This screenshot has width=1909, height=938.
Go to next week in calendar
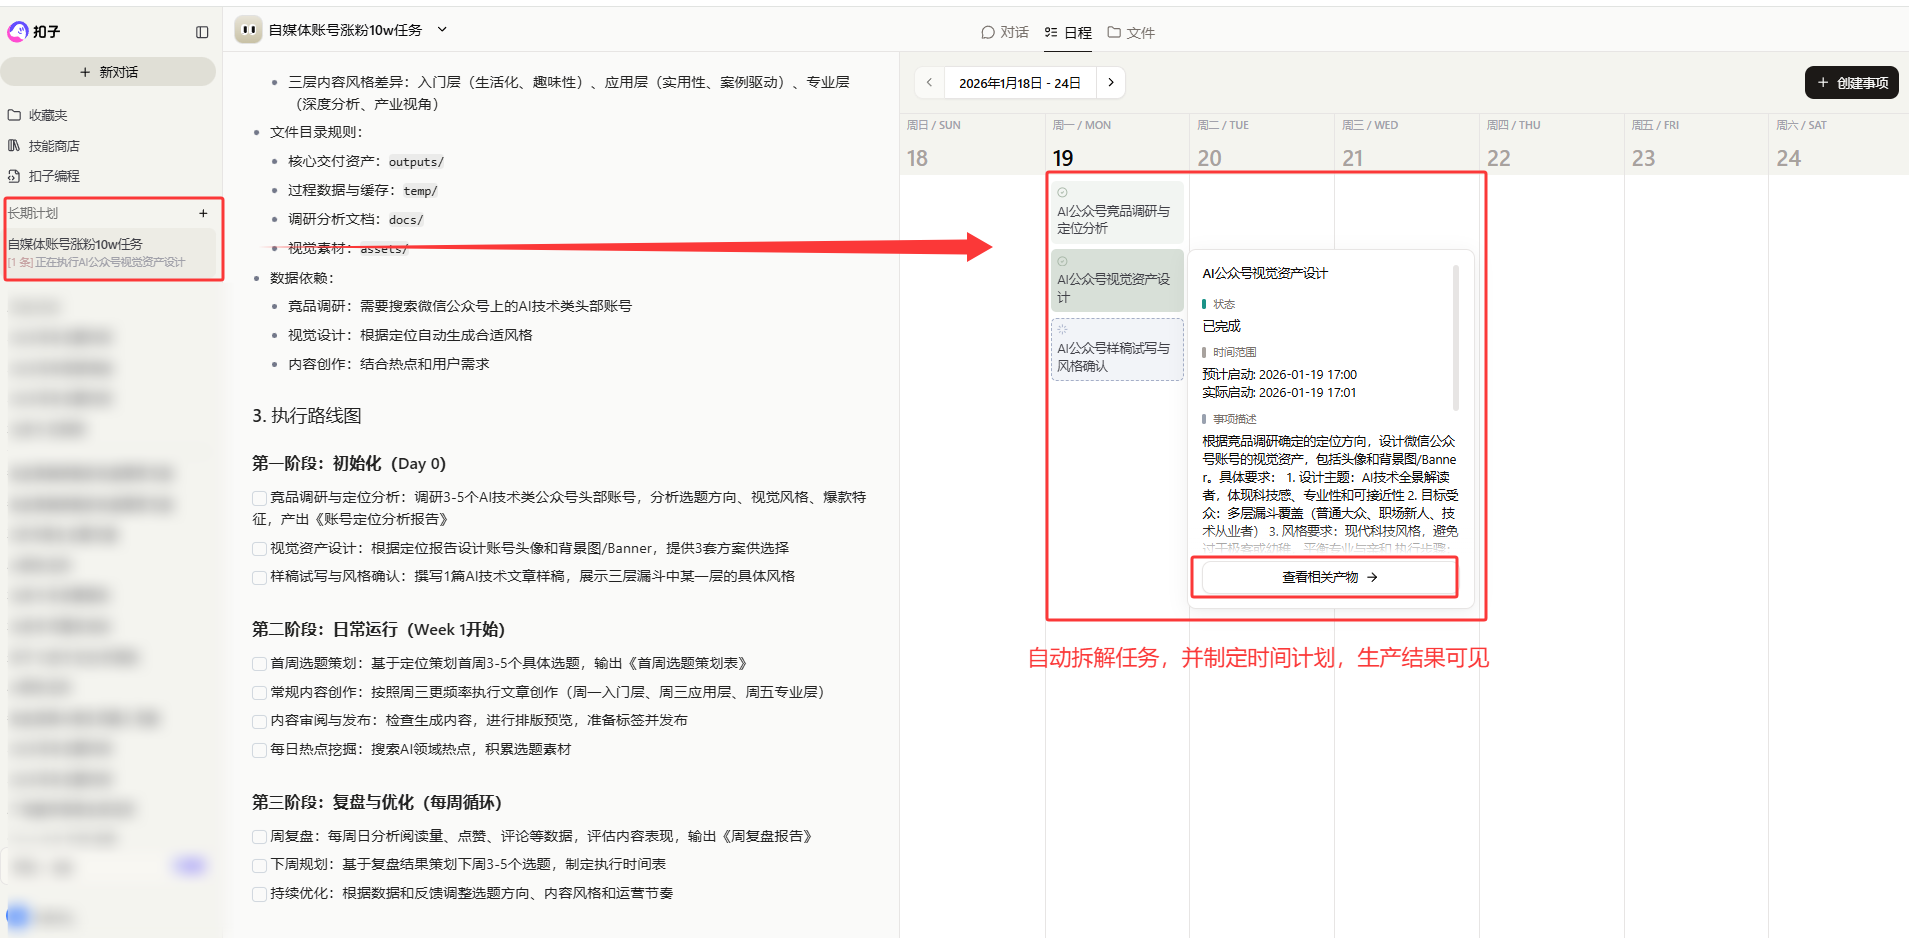(x=1110, y=83)
